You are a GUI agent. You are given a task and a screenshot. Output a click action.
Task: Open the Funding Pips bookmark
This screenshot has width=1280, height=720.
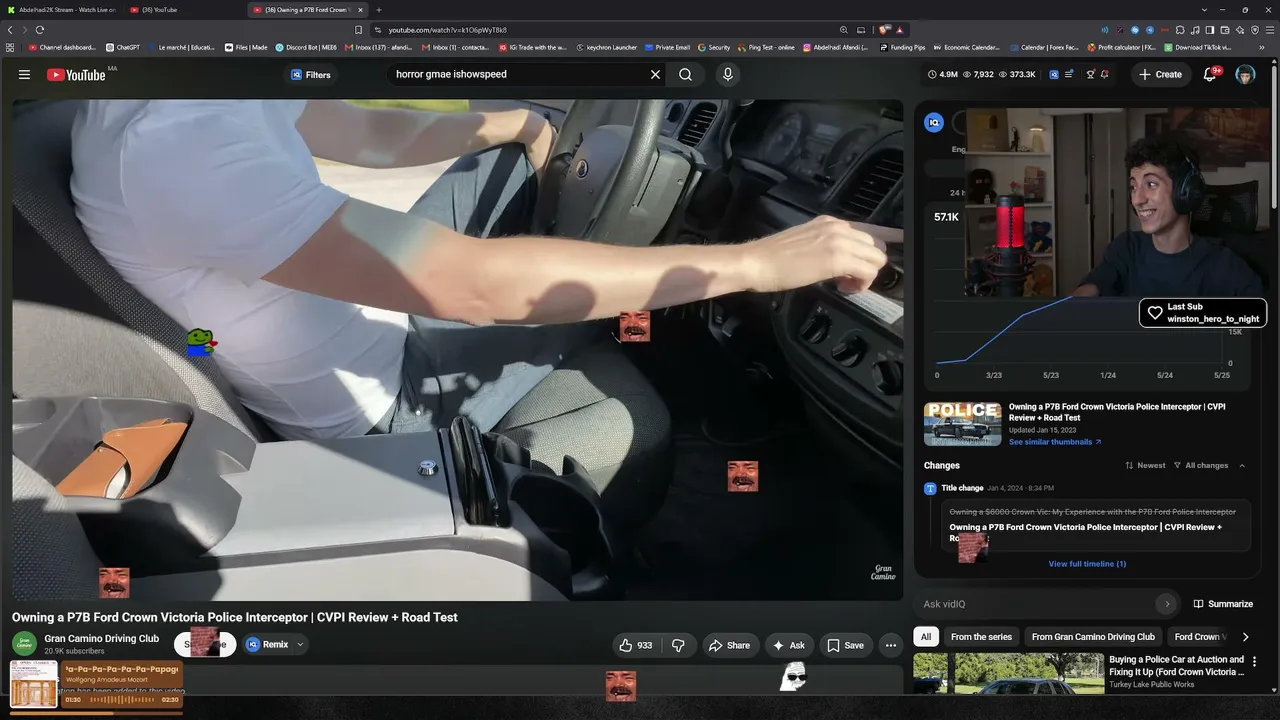point(902,47)
